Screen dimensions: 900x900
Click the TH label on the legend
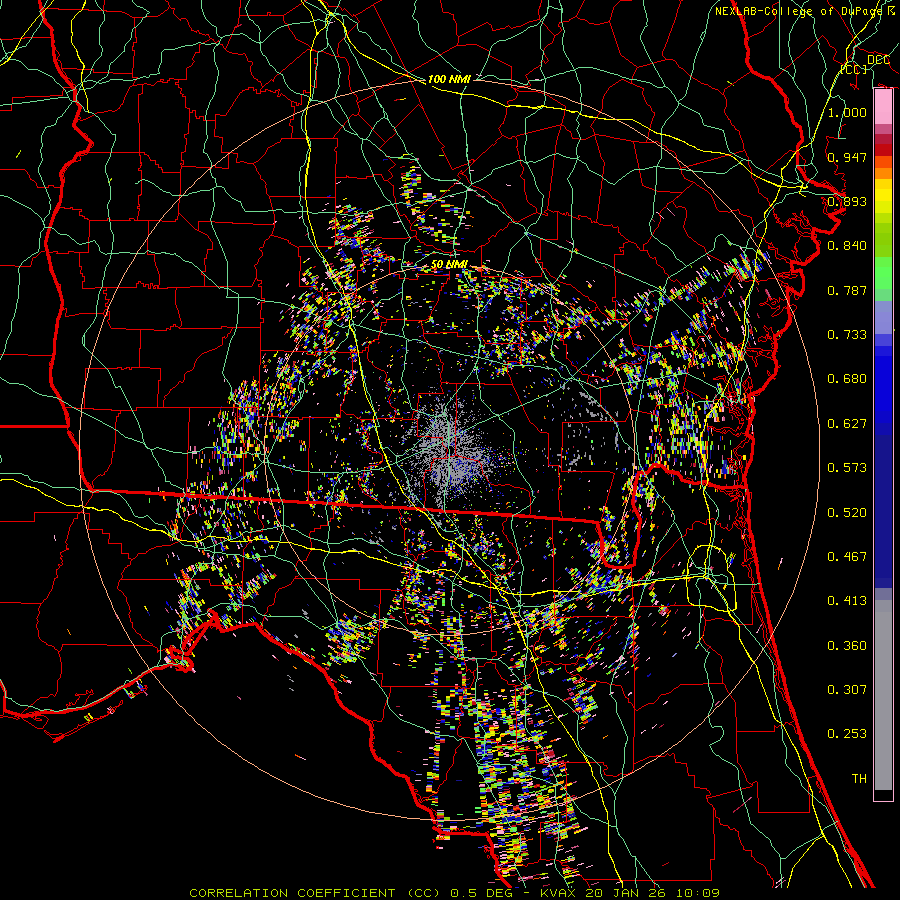click(x=858, y=778)
